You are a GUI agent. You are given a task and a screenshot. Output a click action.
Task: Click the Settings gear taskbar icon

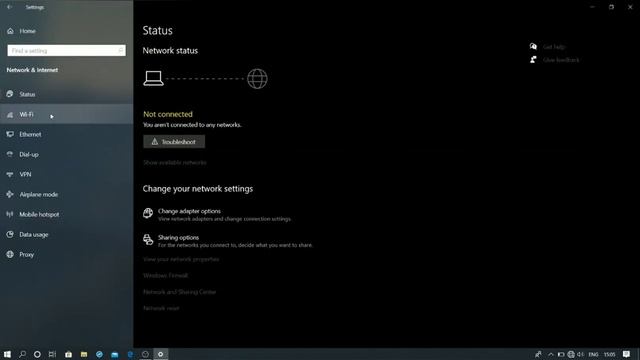pos(160,354)
